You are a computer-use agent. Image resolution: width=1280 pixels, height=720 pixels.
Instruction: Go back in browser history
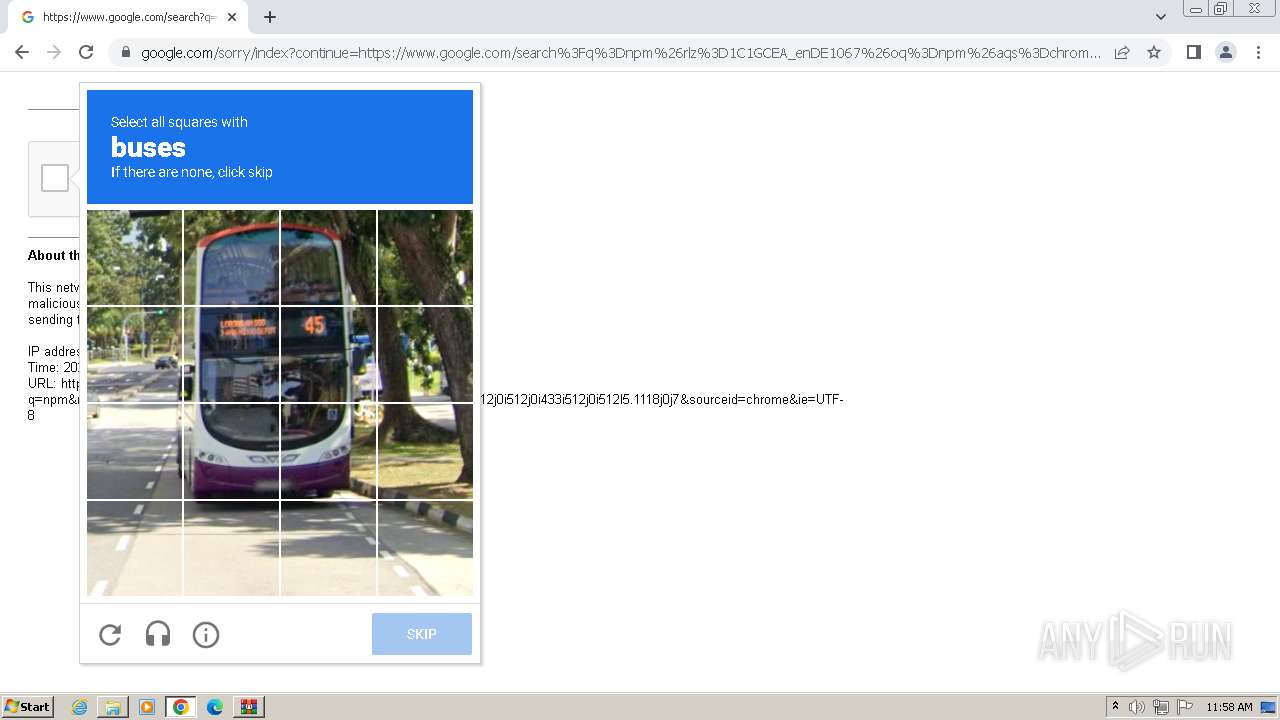point(22,52)
